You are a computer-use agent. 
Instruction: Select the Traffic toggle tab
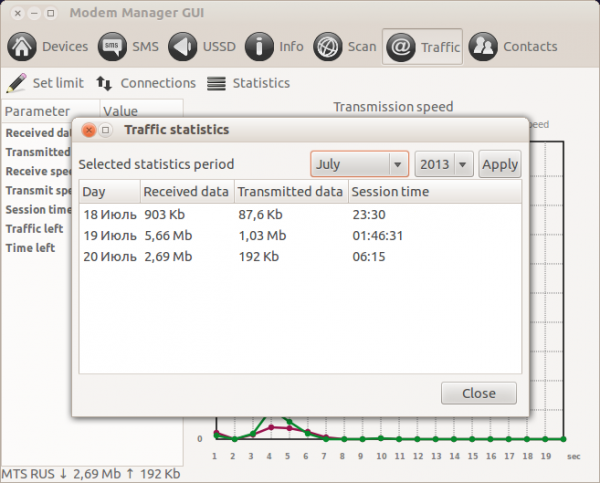click(x=423, y=47)
